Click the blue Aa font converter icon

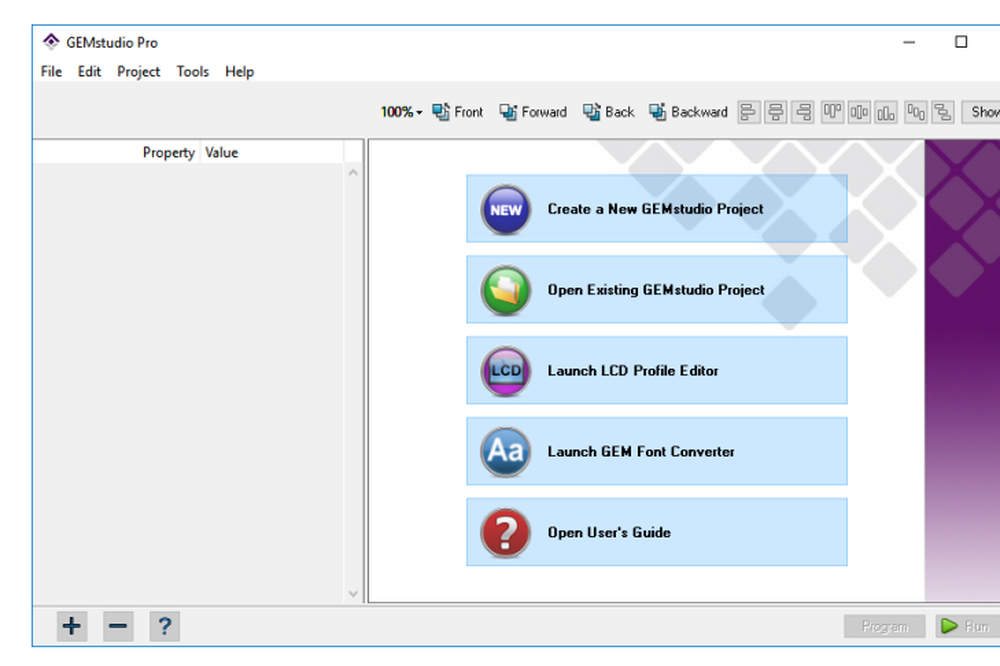click(x=505, y=452)
